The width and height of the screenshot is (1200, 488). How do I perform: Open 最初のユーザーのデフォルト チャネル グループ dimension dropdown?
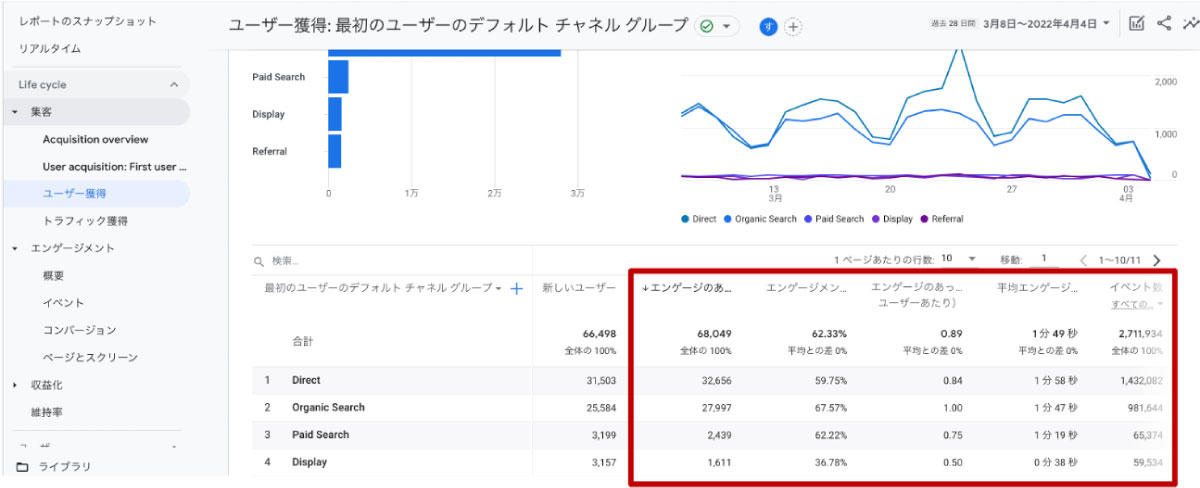tap(384, 288)
